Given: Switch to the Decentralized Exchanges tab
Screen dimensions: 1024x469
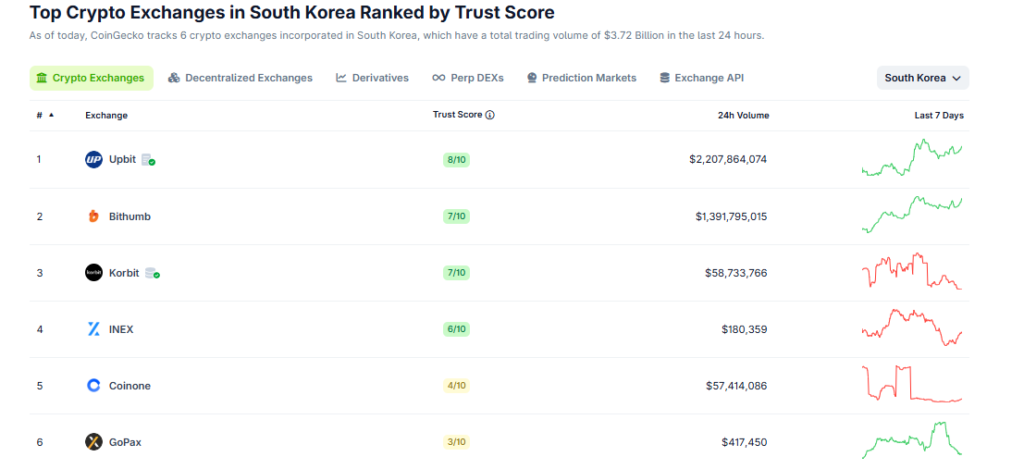Looking at the screenshot, I should click(x=240, y=78).
